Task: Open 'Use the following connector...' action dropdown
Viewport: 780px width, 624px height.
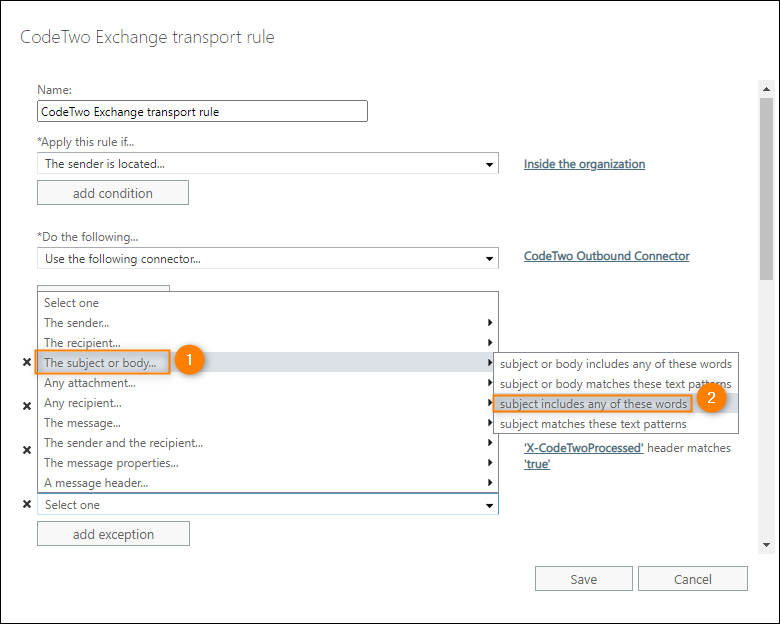Action: 268,259
